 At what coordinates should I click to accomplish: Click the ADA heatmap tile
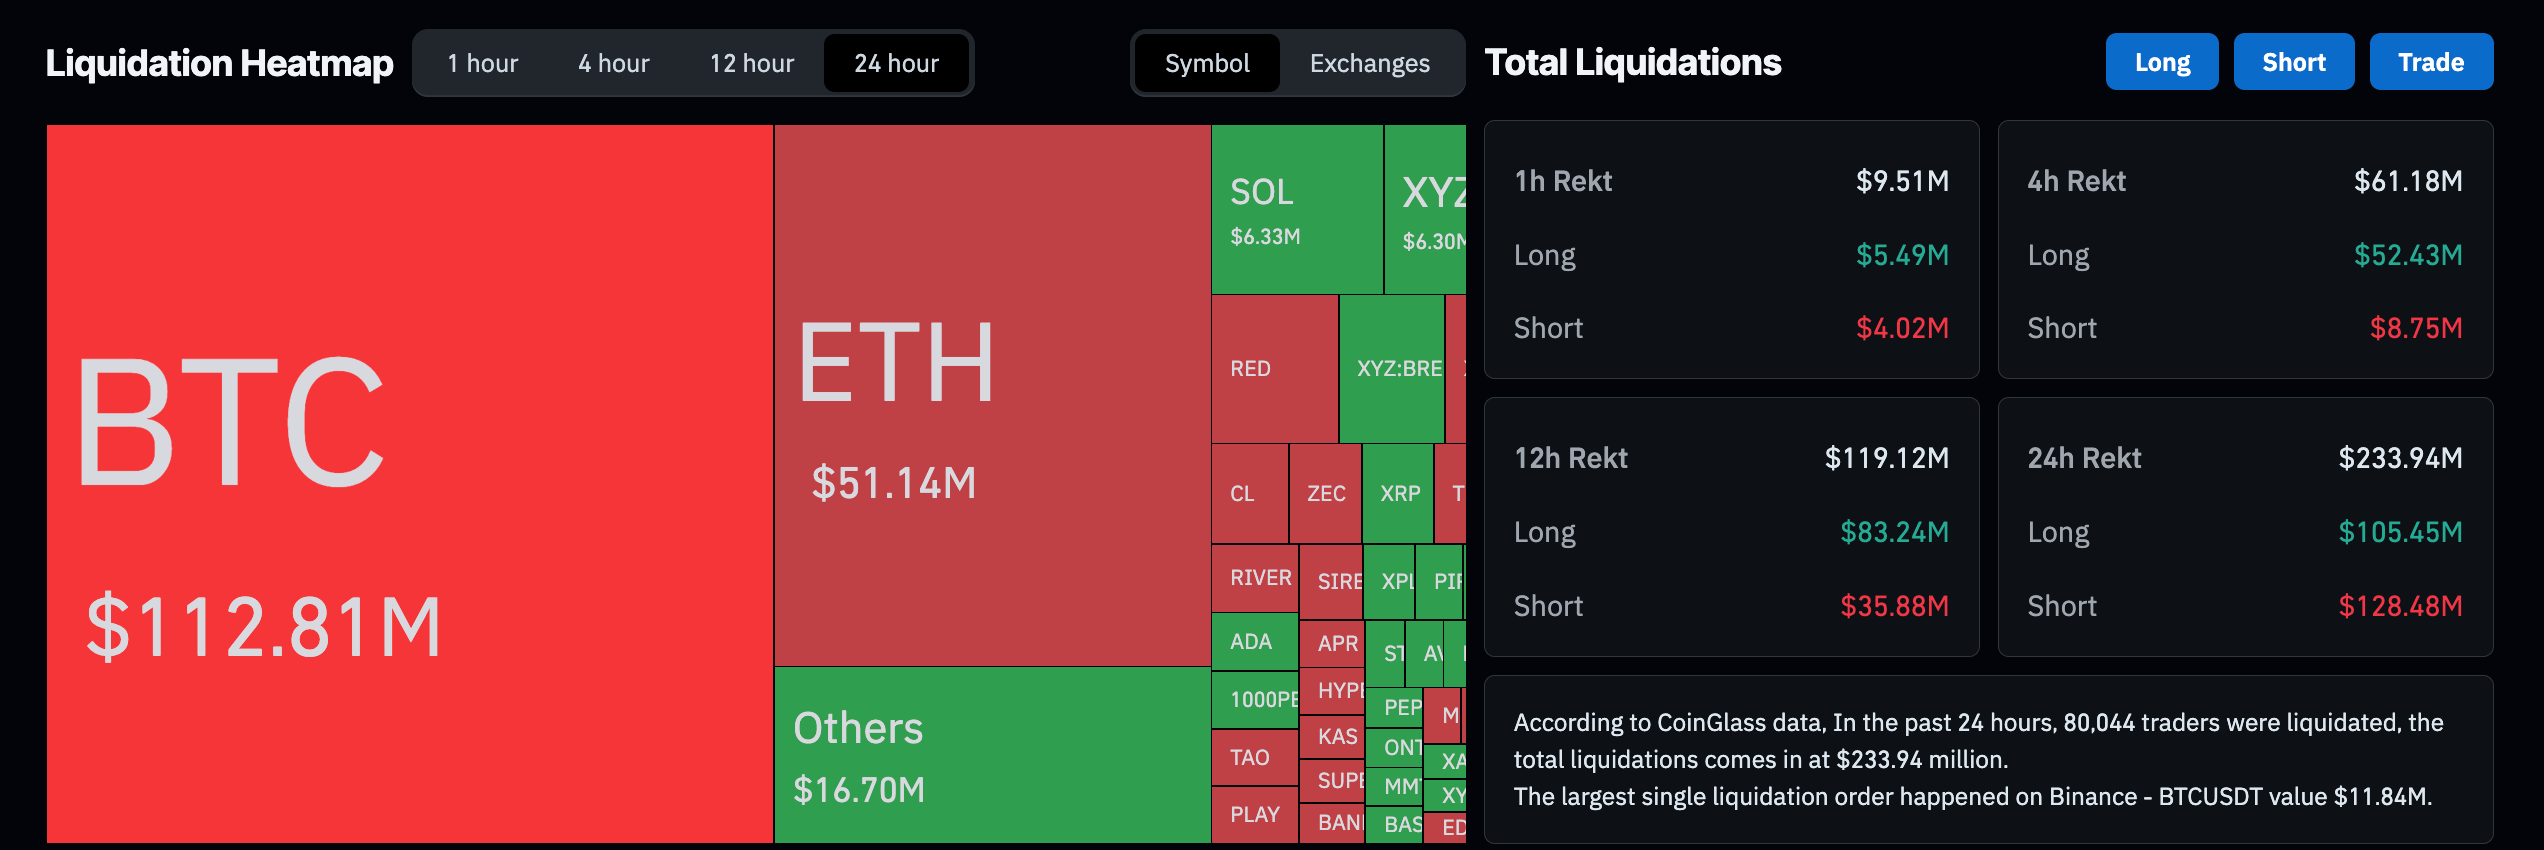coord(1254,642)
